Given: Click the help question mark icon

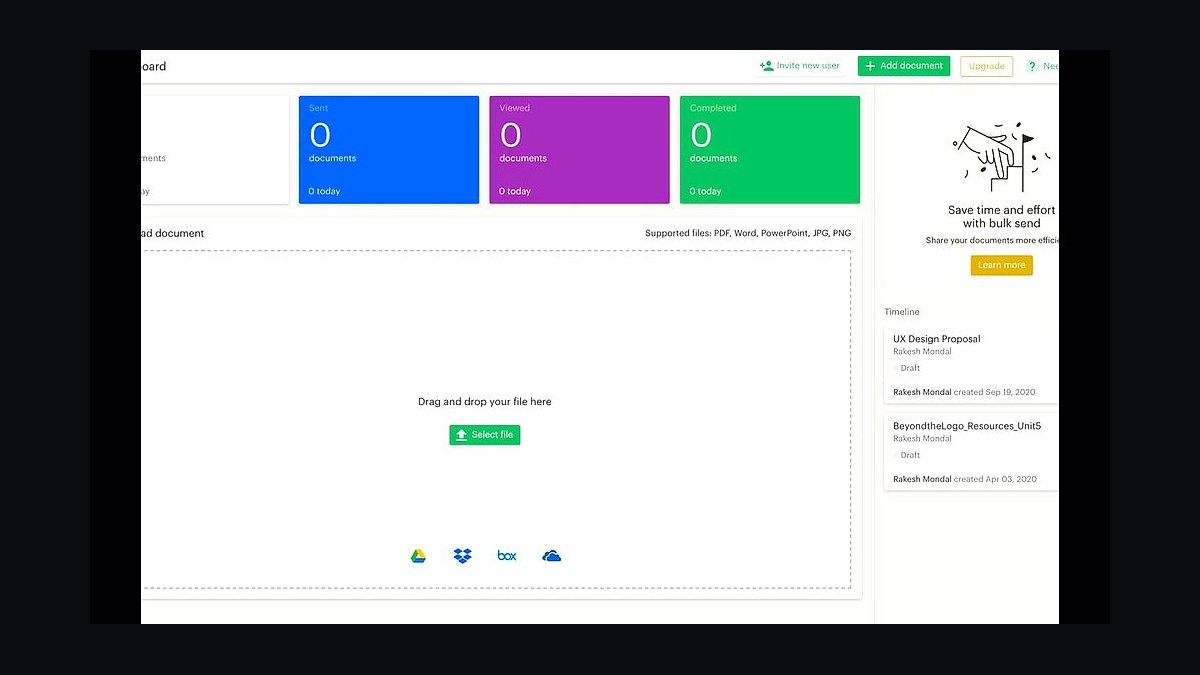Looking at the screenshot, I should pyautogui.click(x=1032, y=66).
